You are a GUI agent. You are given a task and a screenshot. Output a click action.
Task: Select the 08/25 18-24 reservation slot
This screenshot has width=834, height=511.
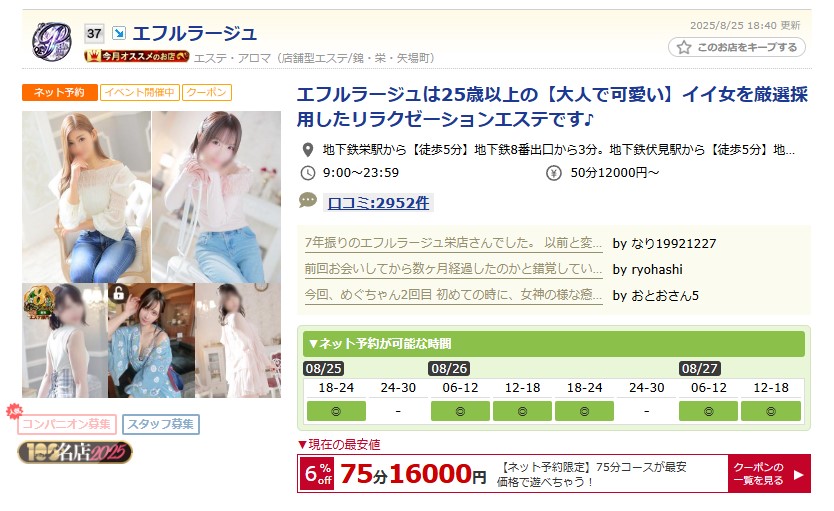336,411
